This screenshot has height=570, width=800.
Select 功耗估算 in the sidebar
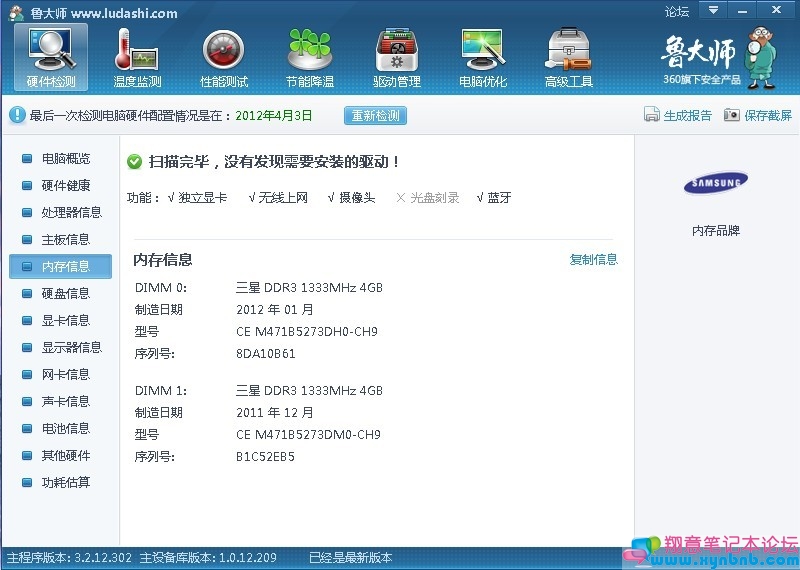66,482
